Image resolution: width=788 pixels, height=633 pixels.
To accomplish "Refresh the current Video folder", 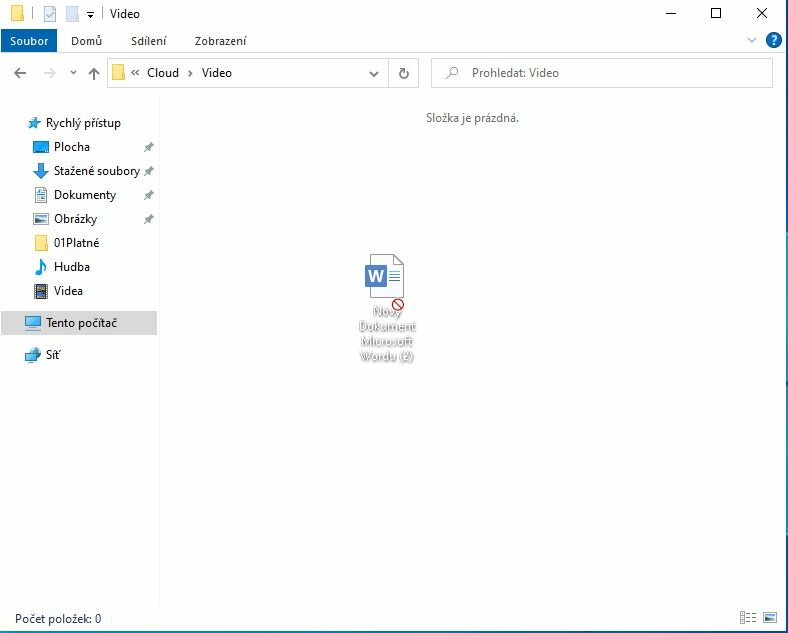I will point(403,73).
